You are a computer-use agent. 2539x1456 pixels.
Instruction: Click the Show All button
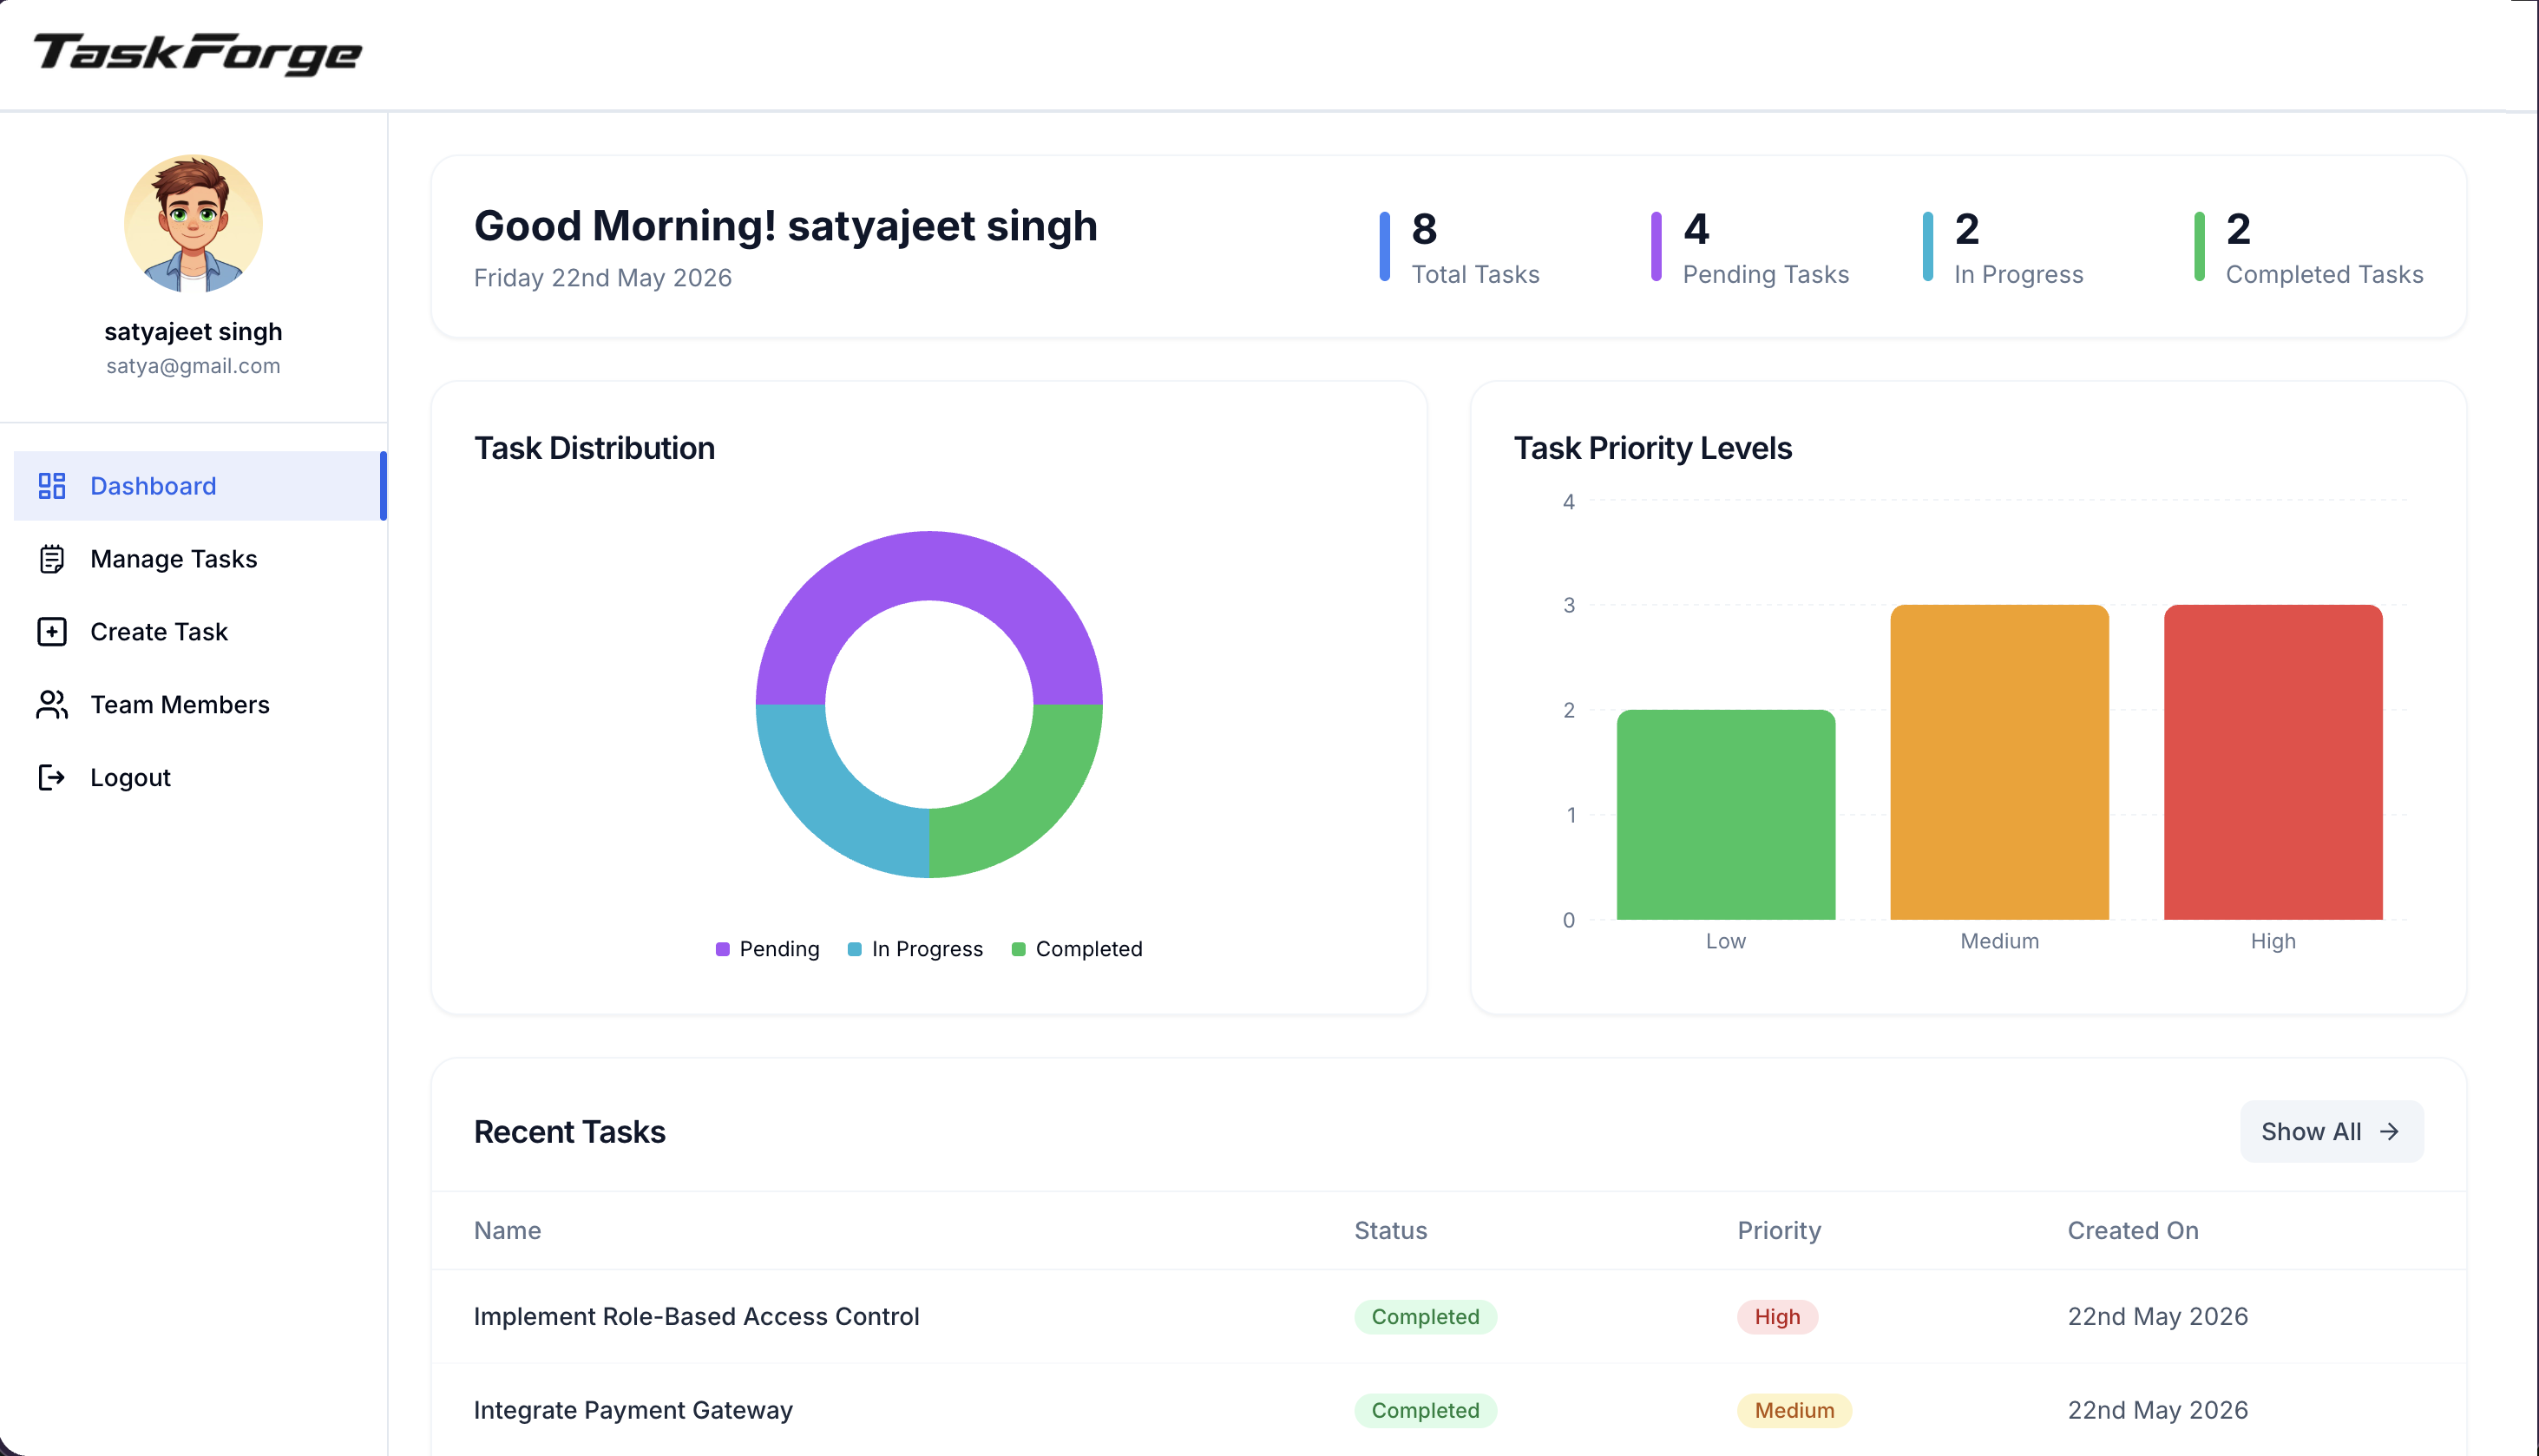[2332, 1132]
